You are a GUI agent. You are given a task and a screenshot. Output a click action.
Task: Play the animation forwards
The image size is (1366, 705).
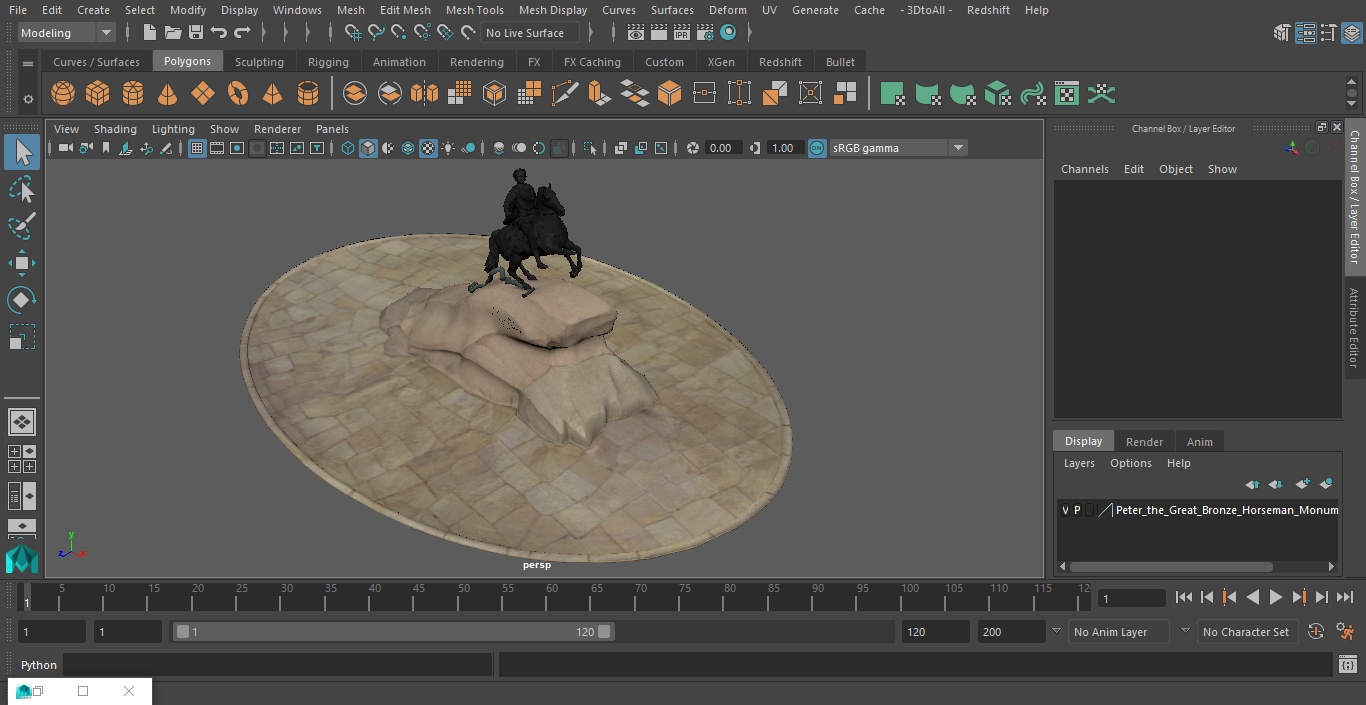[x=1275, y=597]
